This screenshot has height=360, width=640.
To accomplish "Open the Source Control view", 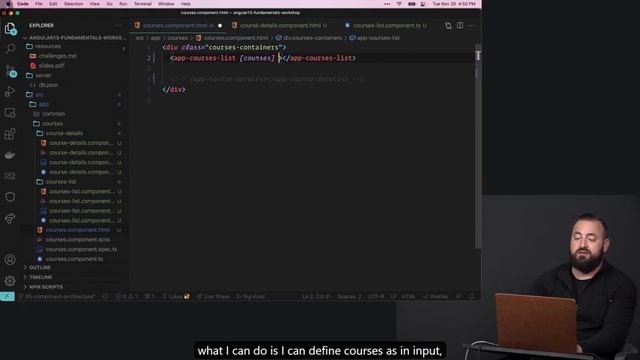I will 10,71.
